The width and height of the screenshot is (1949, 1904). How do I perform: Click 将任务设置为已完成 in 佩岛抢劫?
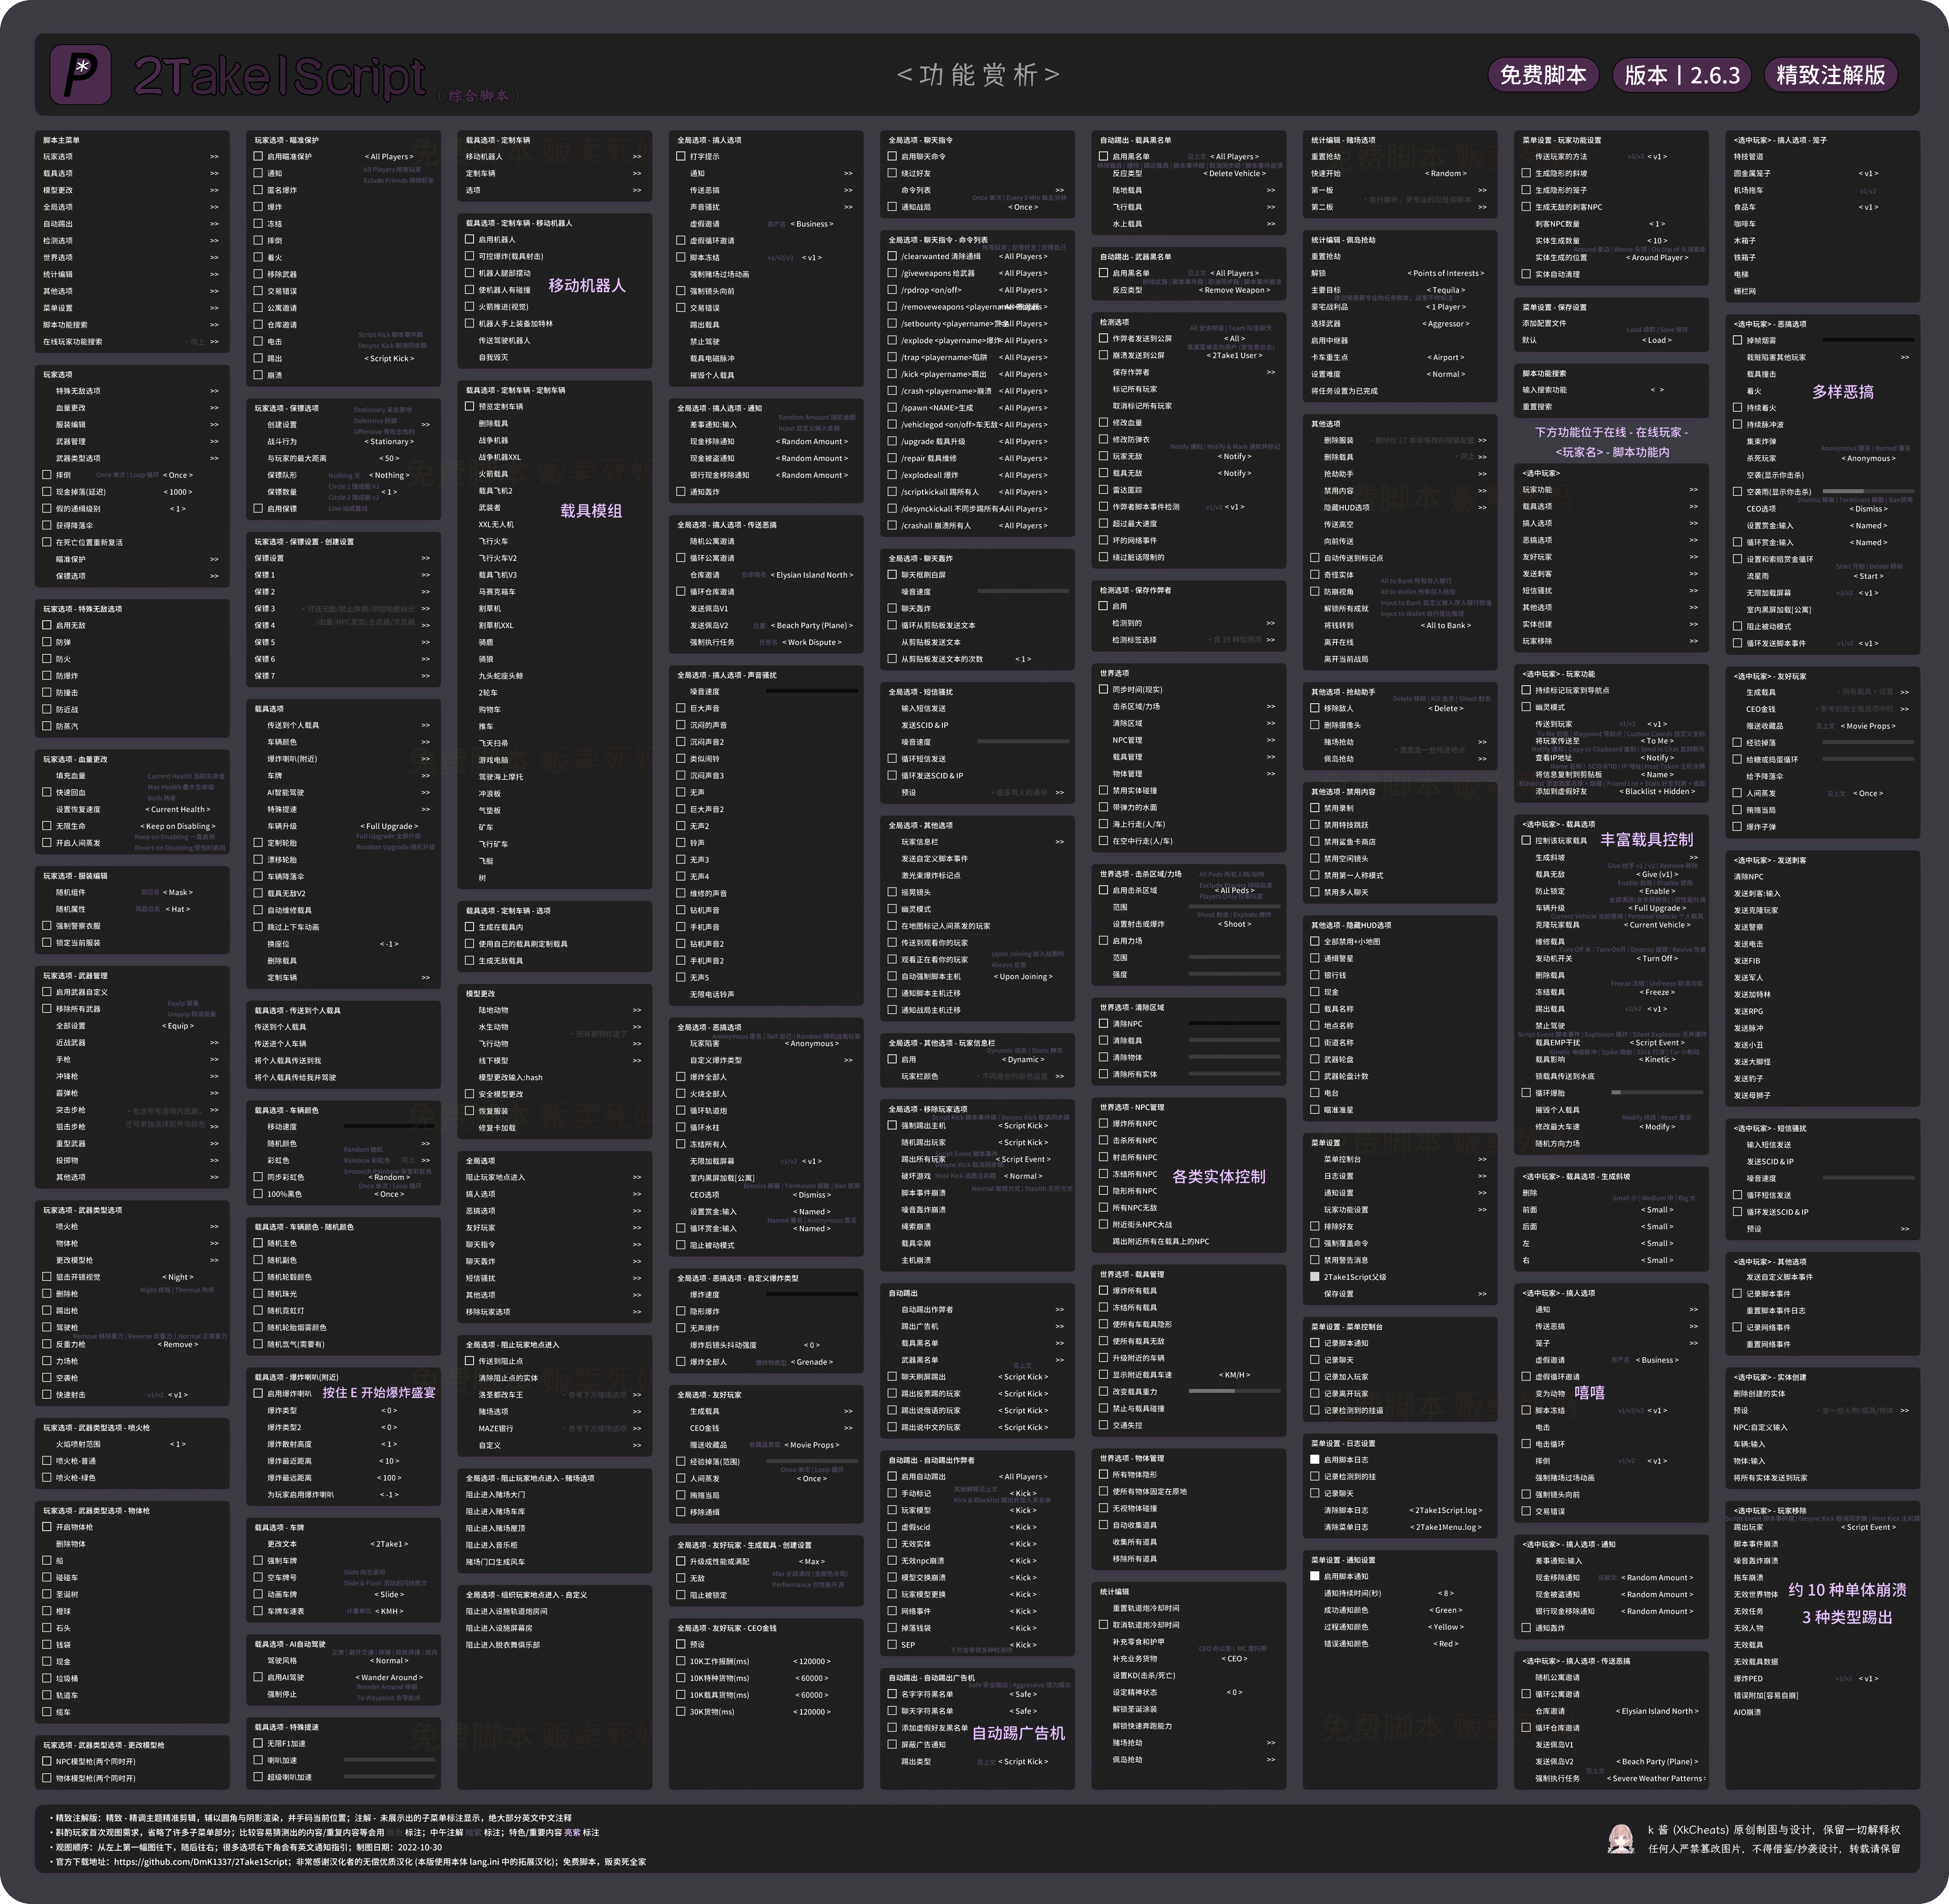pos(1344,391)
